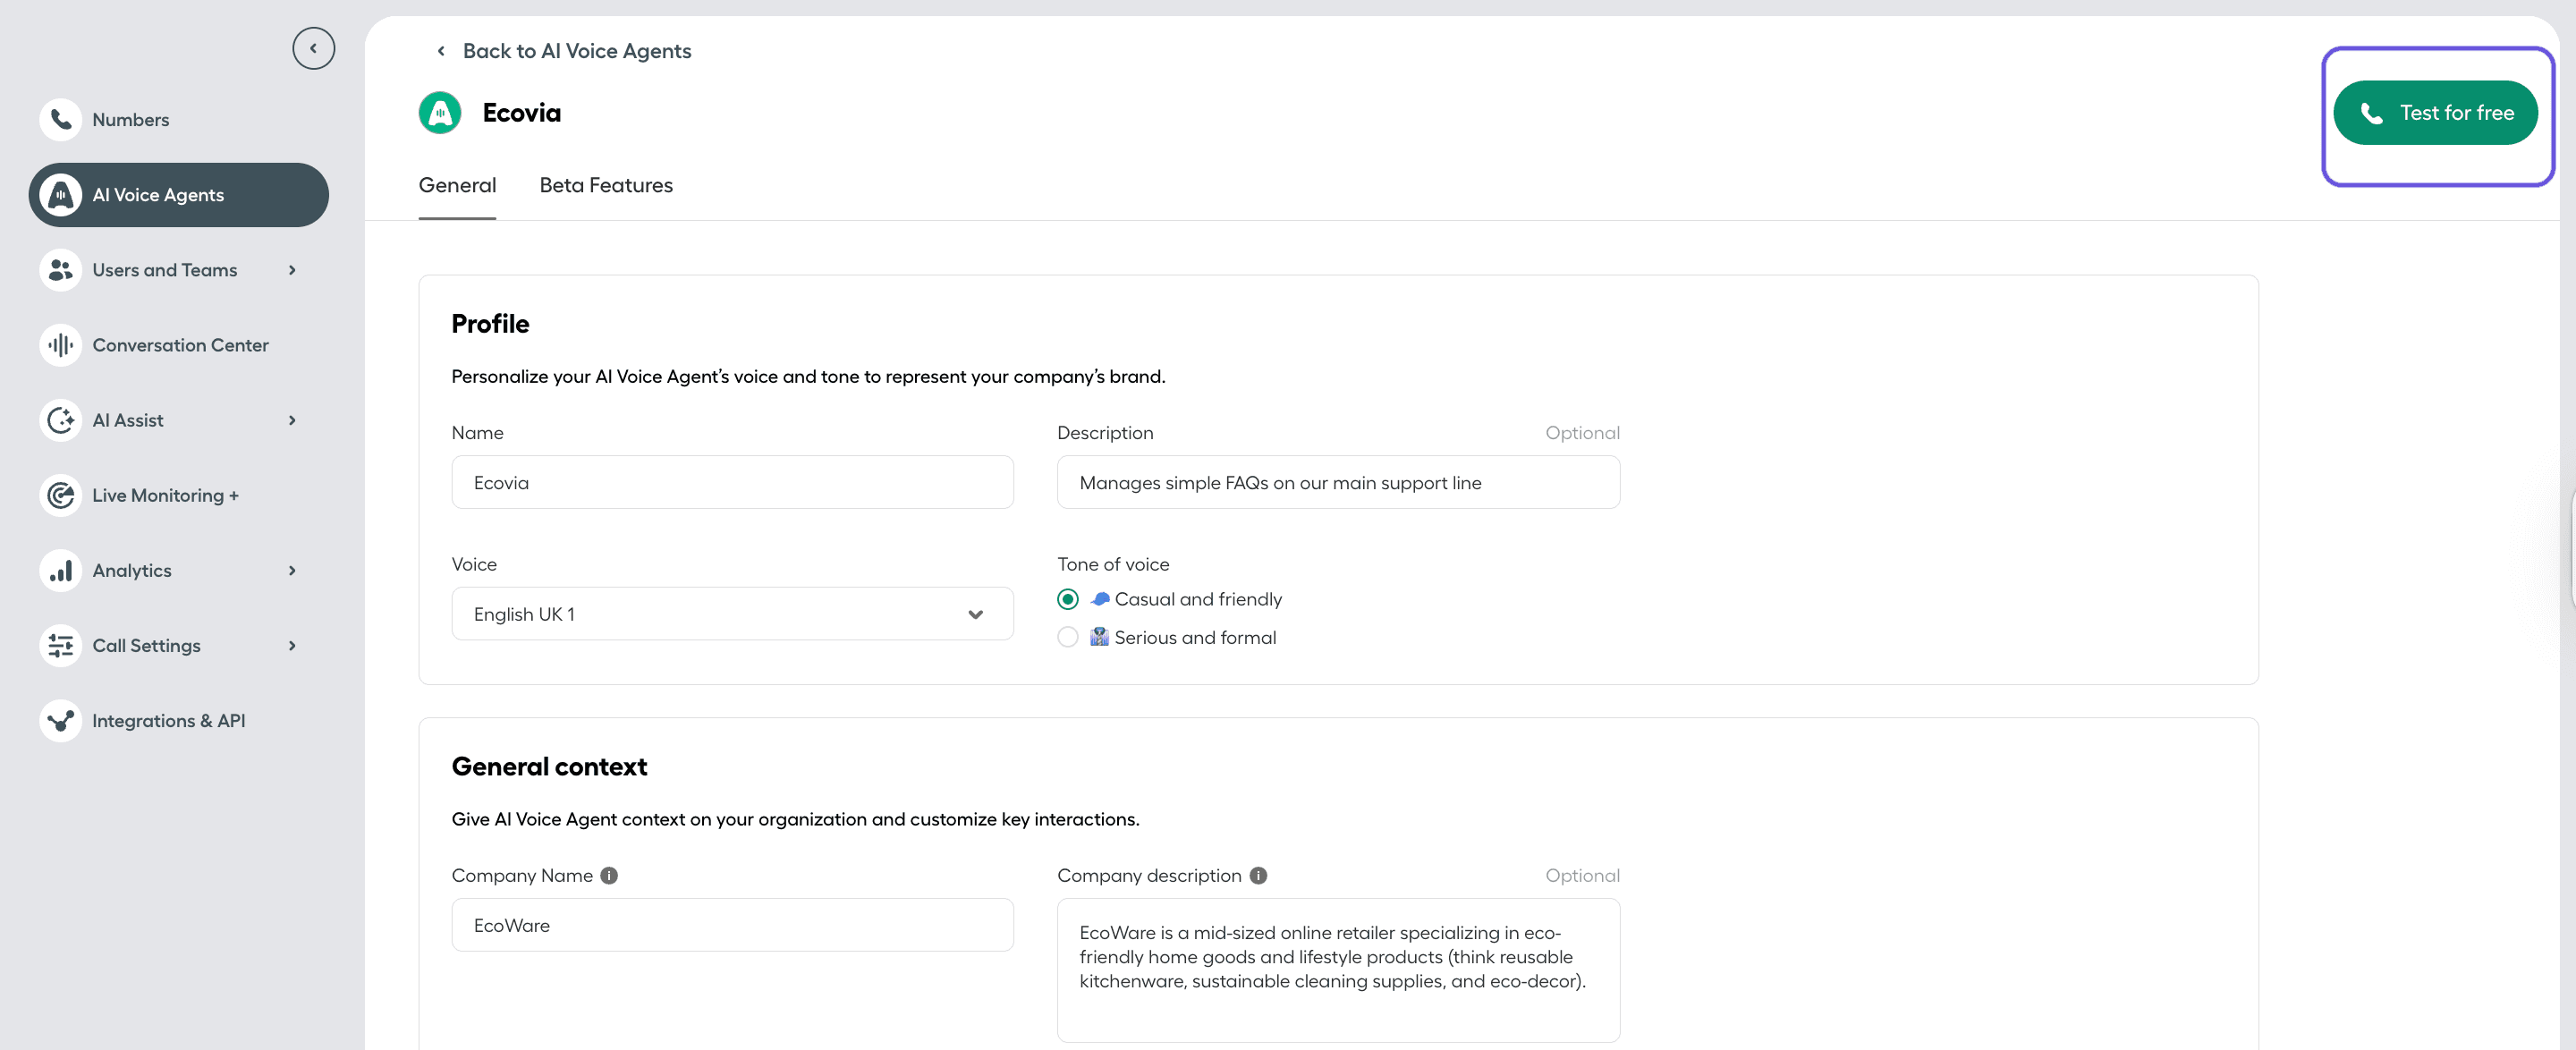Click the Live Monitoring + icon

tap(60, 495)
